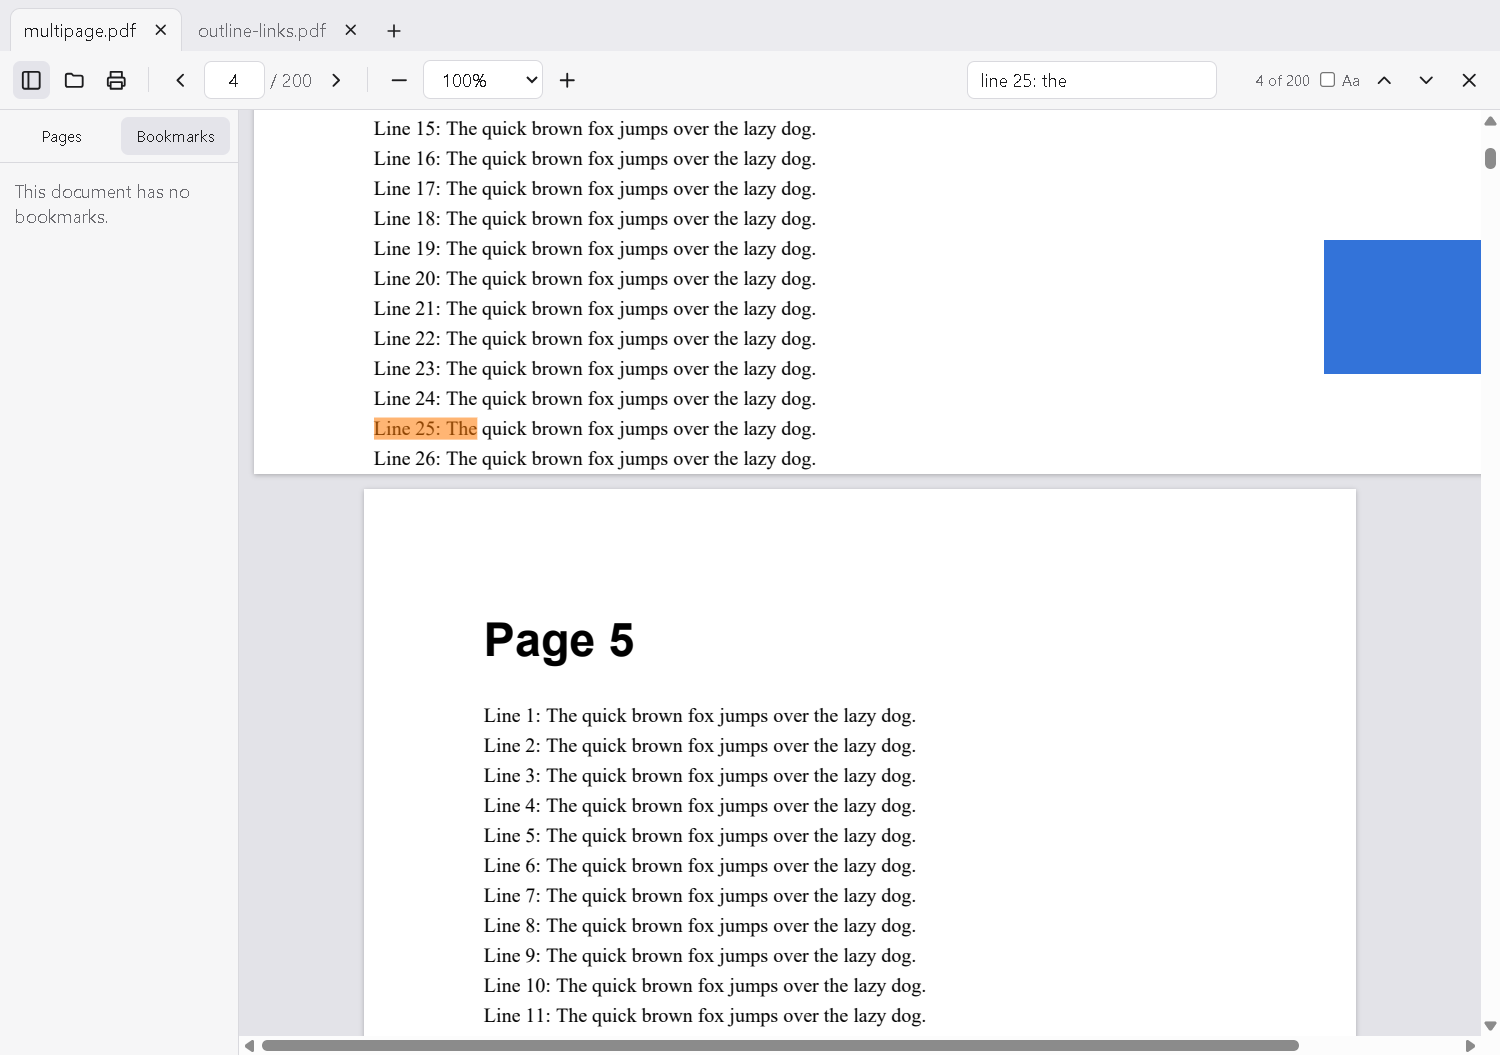Click the vertical scrollbar down arrow

pyautogui.click(x=1490, y=1025)
